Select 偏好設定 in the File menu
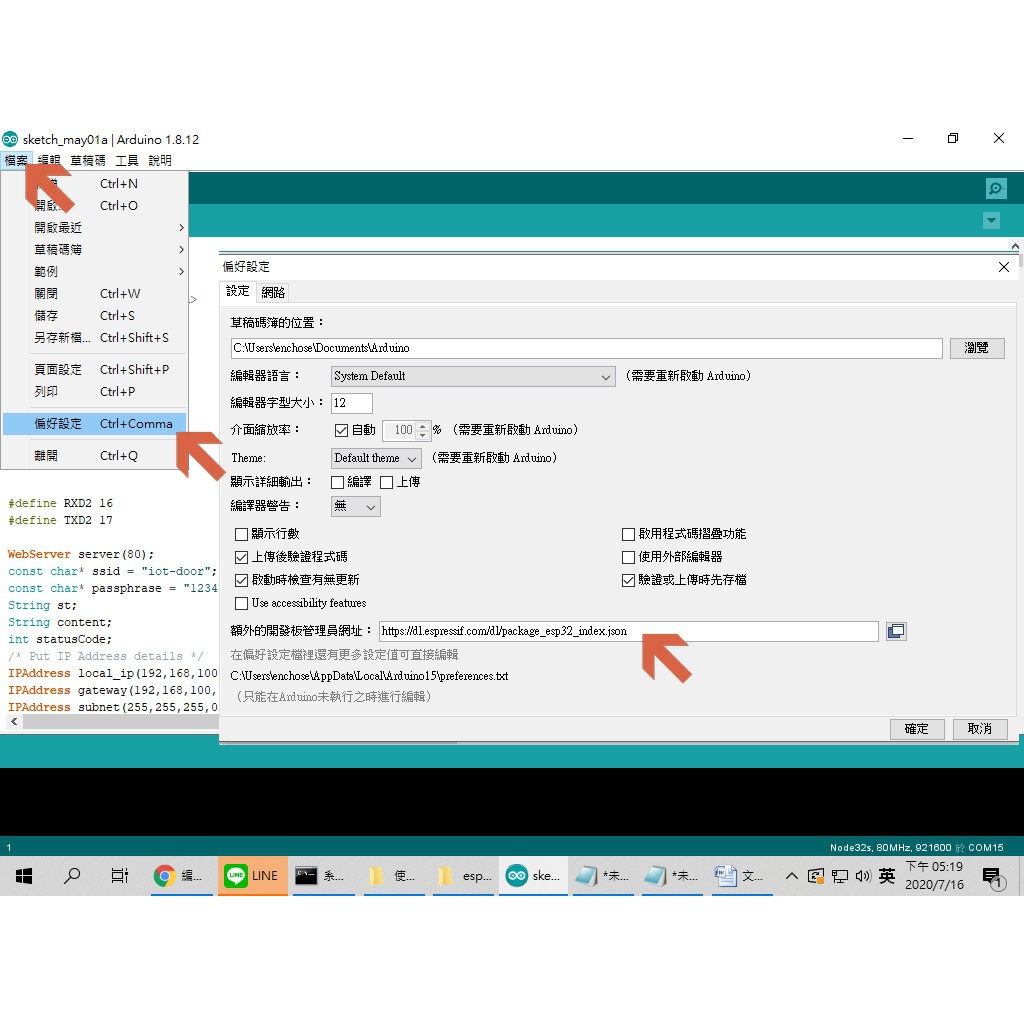This screenshot has width=1024, height=1024. tap(95, 424)
